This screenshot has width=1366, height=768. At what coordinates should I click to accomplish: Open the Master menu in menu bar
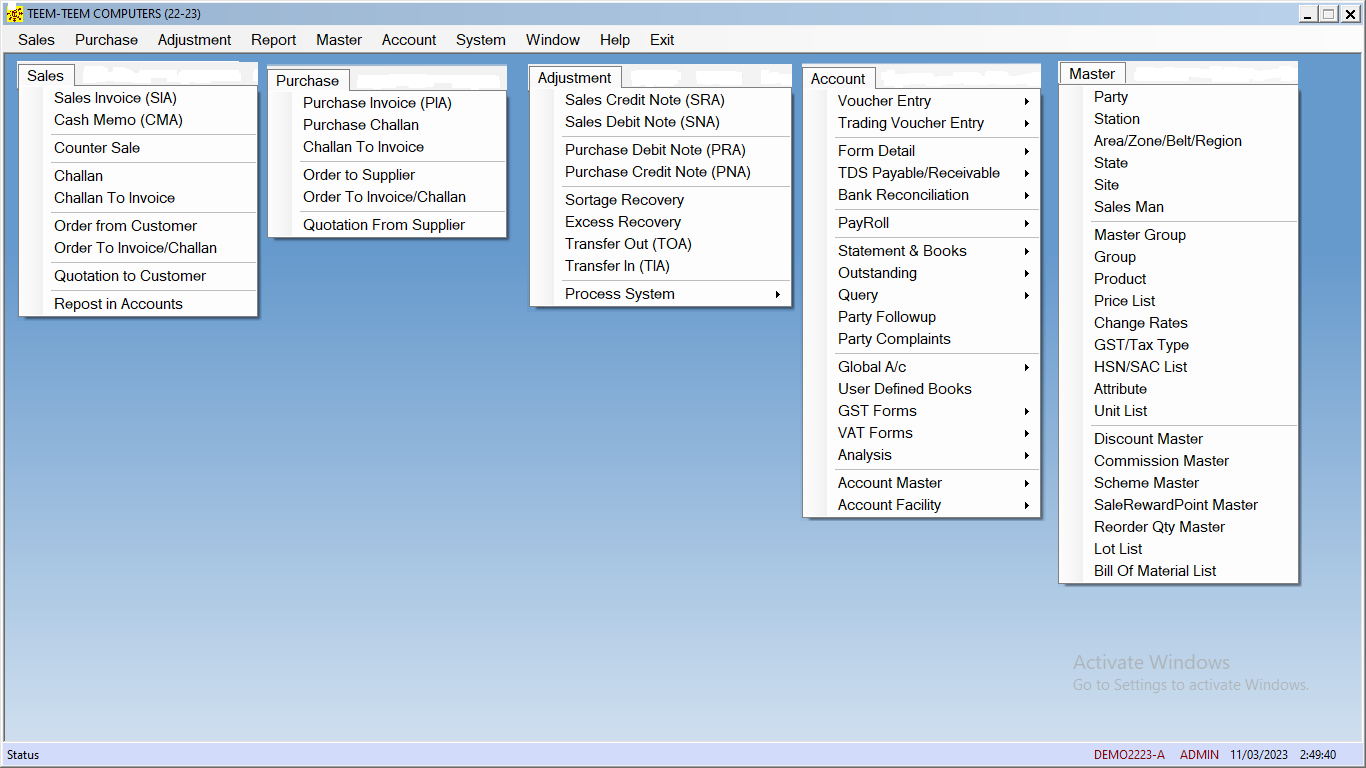pos(339,40)
